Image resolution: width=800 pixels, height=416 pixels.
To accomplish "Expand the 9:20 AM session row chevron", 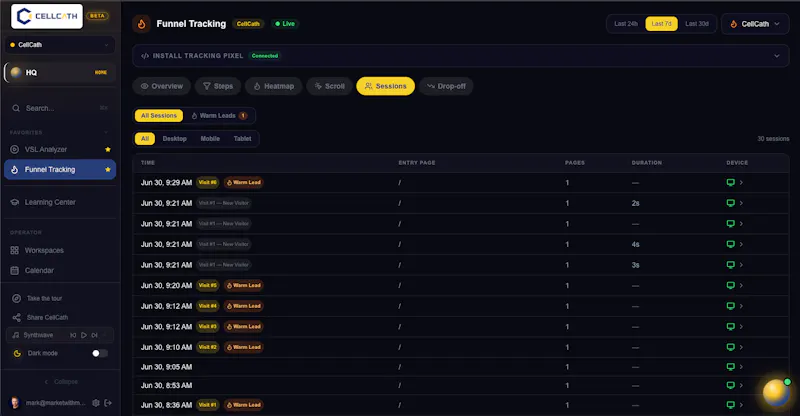I will tap(741, 286).
